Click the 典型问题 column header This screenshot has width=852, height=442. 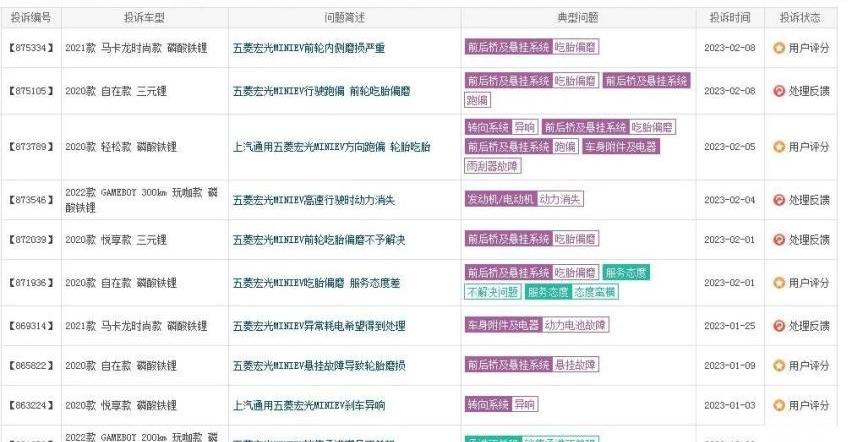coord(578,17)
